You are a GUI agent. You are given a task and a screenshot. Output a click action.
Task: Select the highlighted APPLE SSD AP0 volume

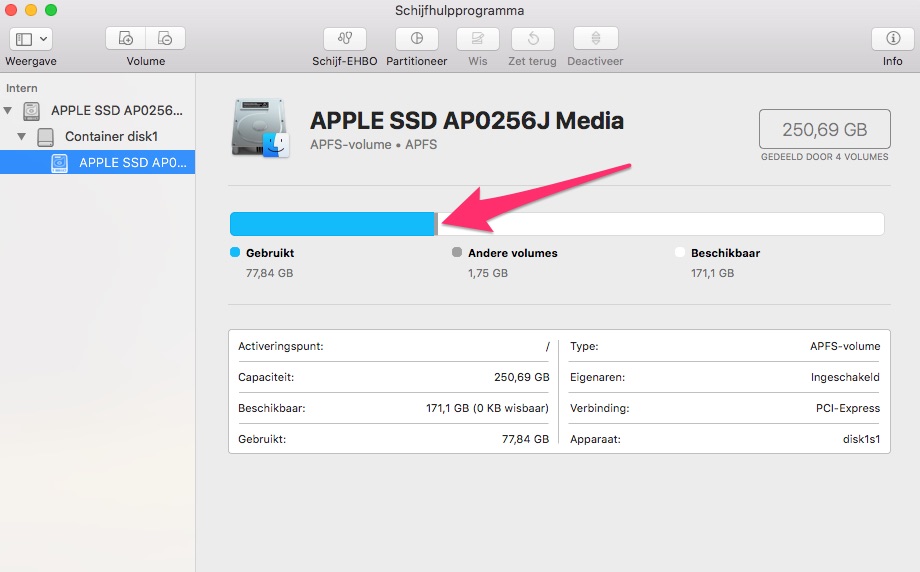tap(97, 163)
